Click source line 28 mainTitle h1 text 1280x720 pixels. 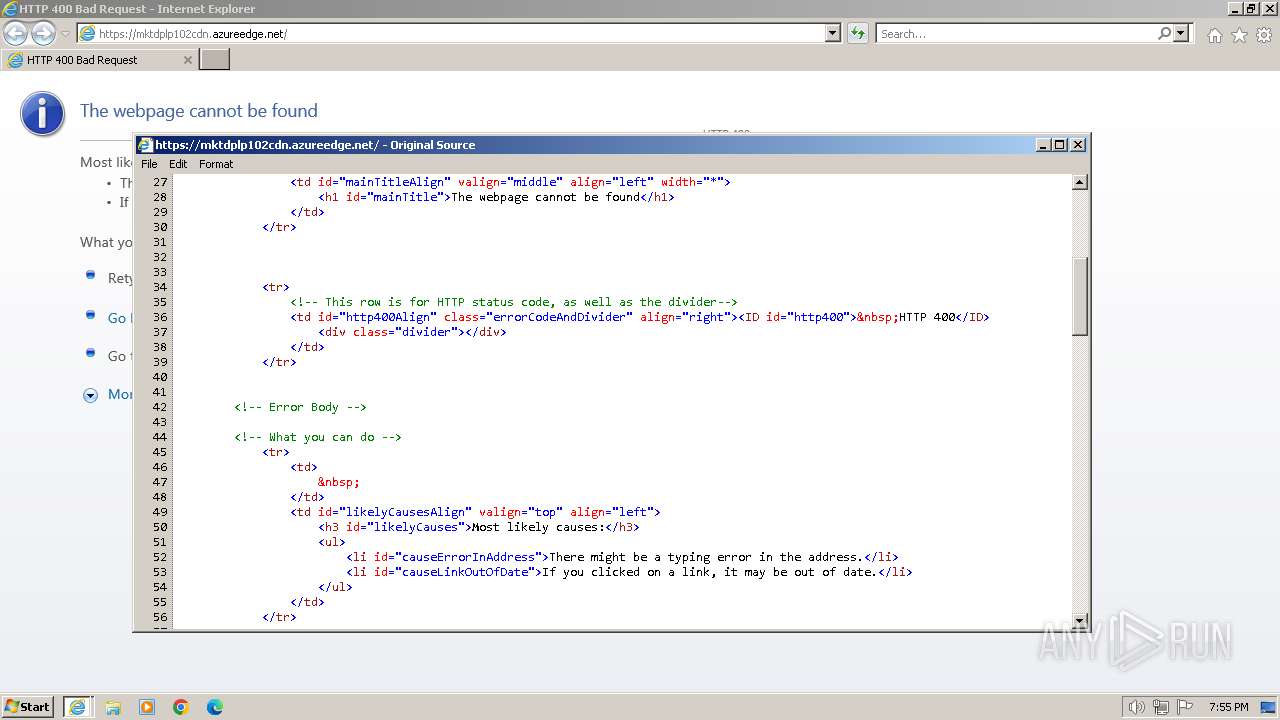tap(496, 197)
